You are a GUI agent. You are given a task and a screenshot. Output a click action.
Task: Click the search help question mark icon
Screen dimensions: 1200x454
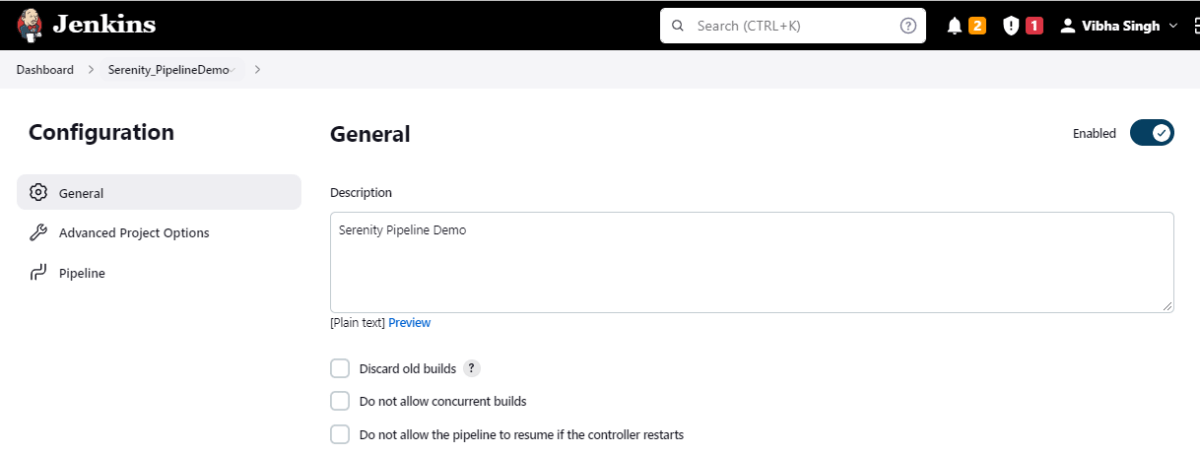click(908, 26)
